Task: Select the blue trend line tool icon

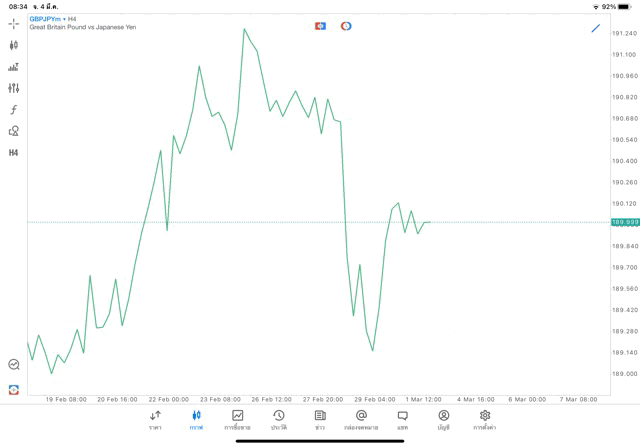Action: click(596, 28)
